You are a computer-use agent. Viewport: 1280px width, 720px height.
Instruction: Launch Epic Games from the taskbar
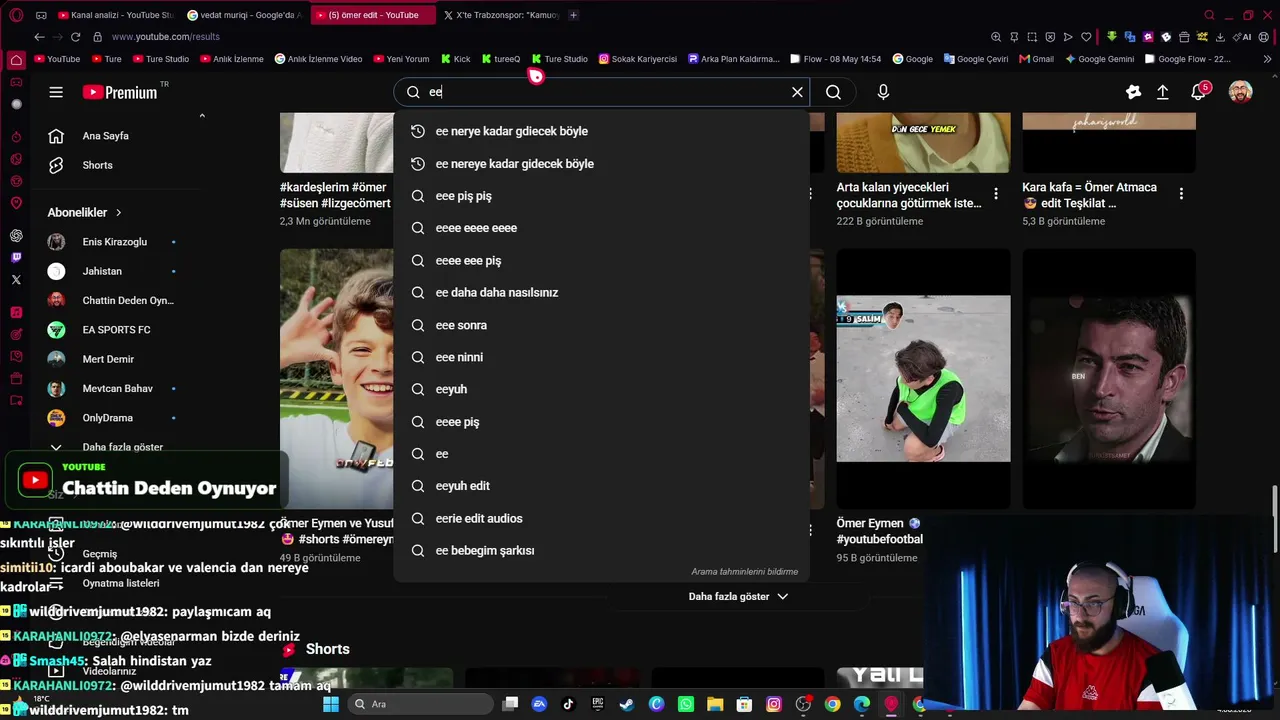[597, 704]
